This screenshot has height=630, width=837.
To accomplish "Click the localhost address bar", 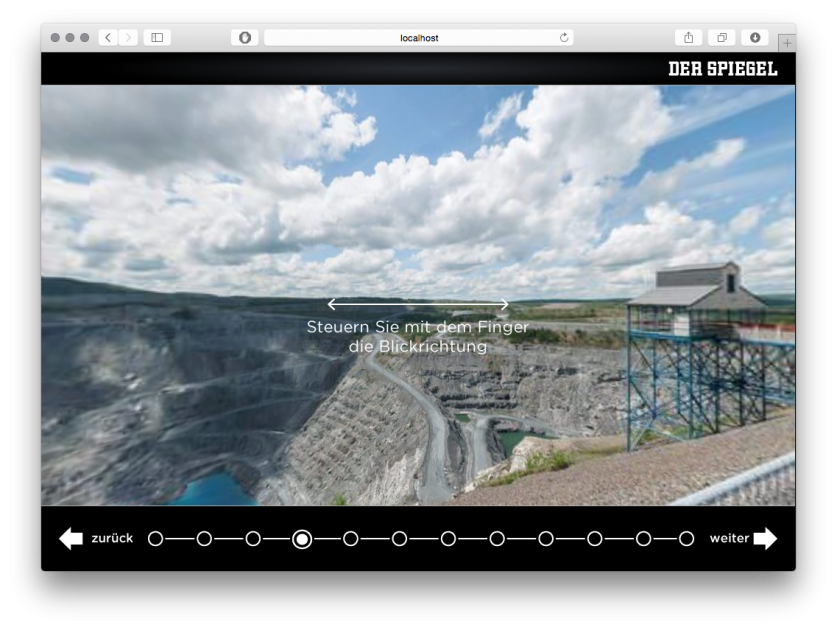I will click(418, 37).
